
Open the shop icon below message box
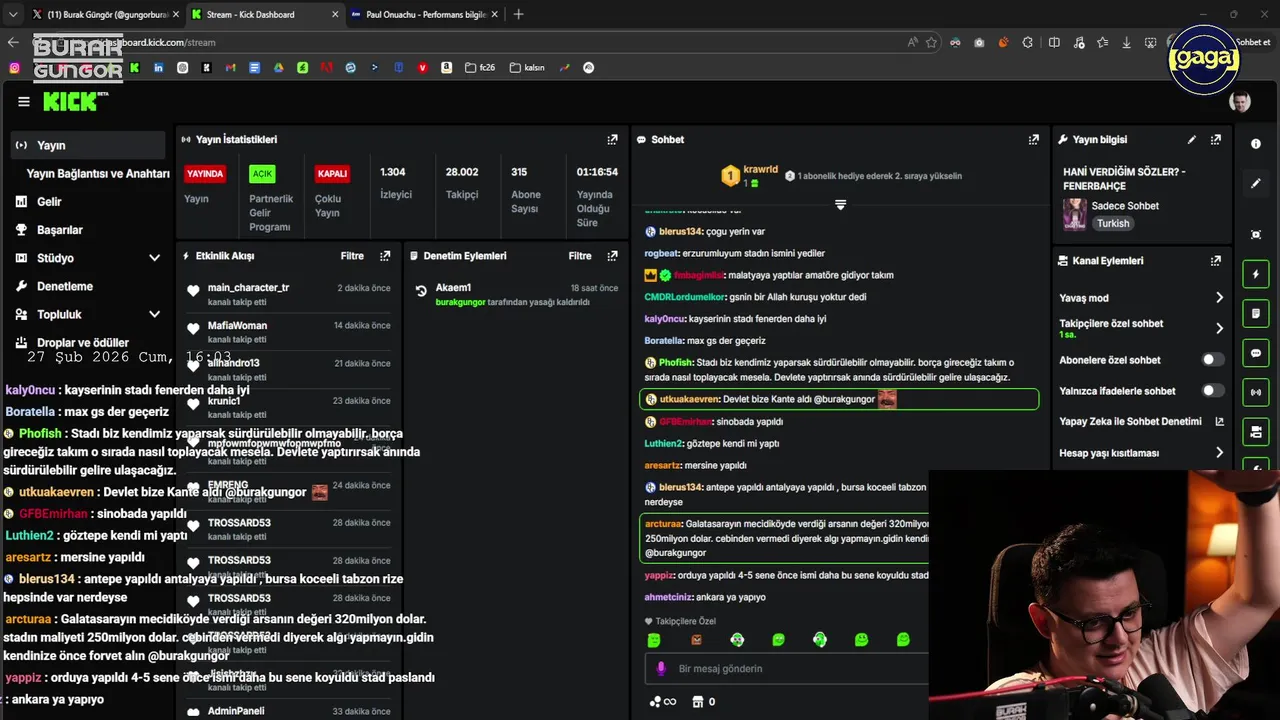(698, 702)
